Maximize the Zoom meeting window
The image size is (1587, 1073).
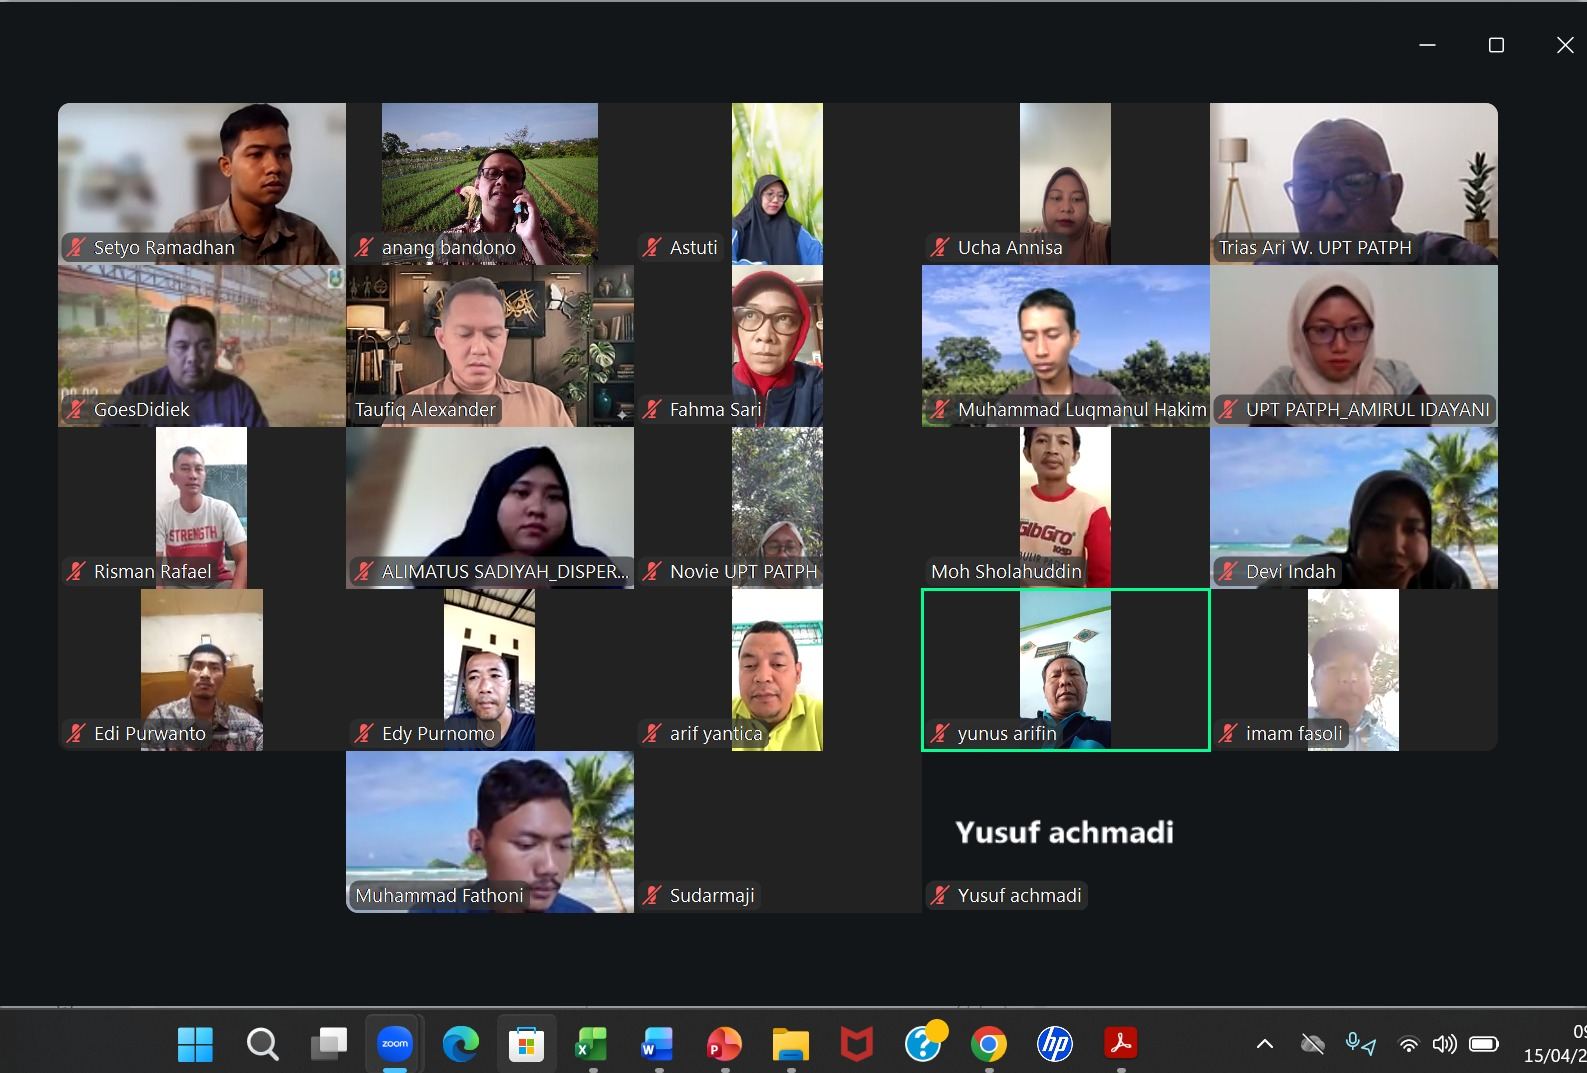pos(1496,45)
